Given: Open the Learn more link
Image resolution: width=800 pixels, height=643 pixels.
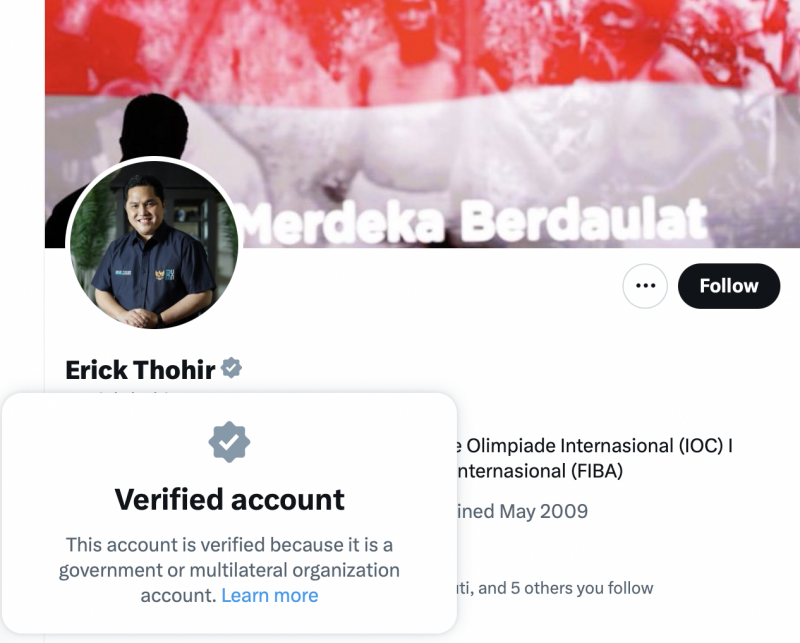Looking at the screenshot, I should coord(270,596).
